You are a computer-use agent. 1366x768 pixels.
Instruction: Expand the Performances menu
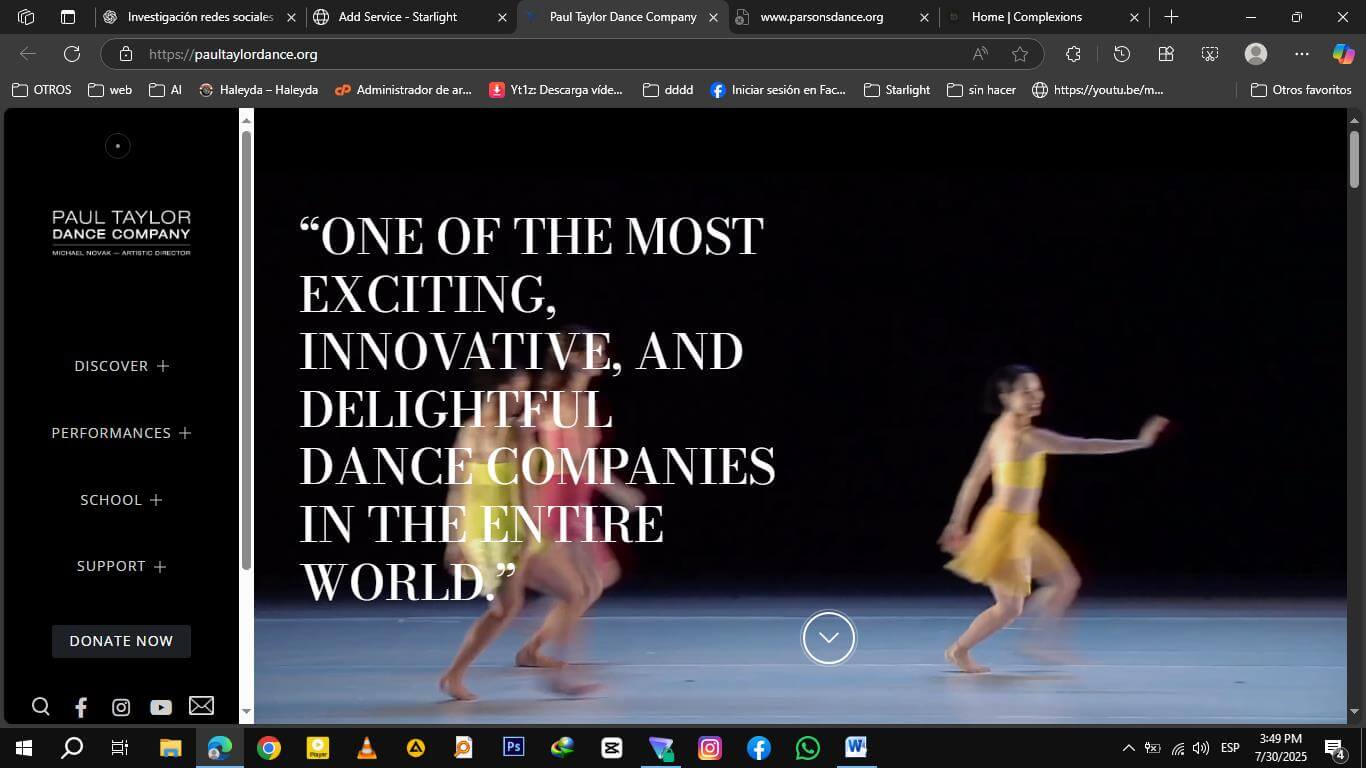[121, 433]
